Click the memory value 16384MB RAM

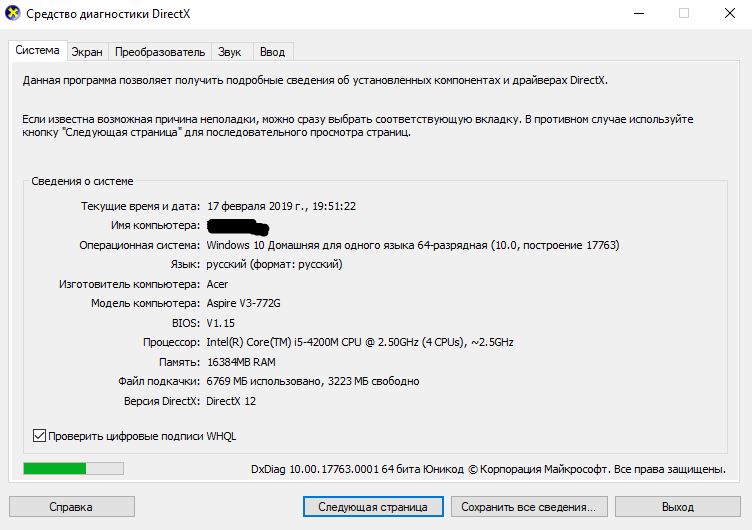tap(241, 362)
